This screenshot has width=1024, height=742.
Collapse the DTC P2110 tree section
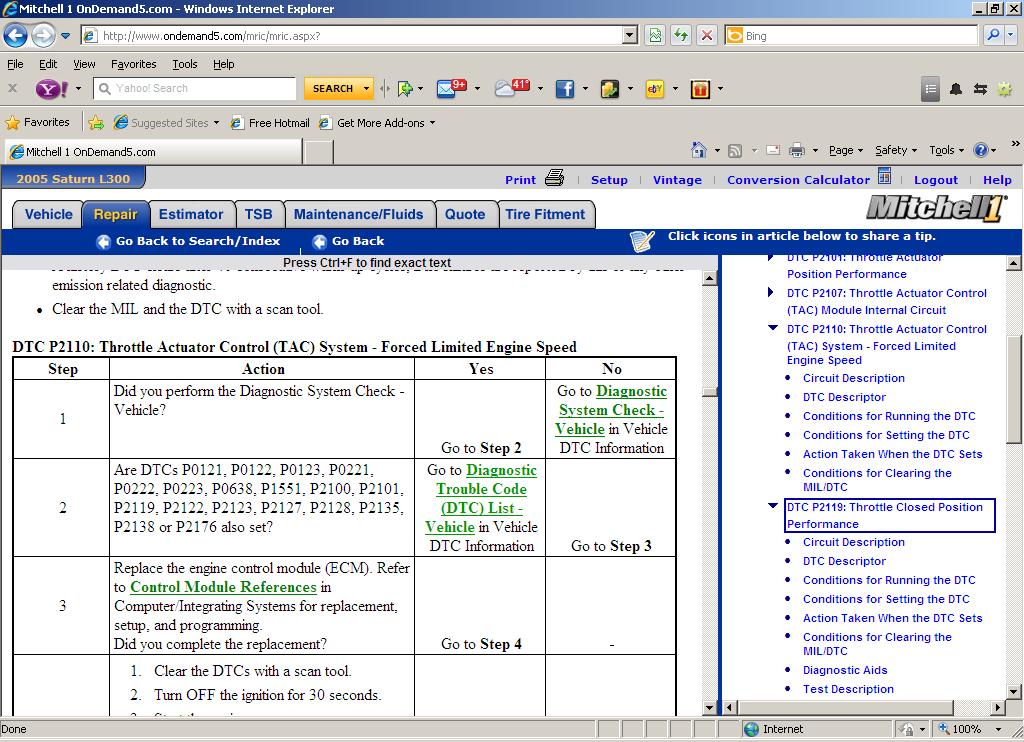[x=772, y=328]
